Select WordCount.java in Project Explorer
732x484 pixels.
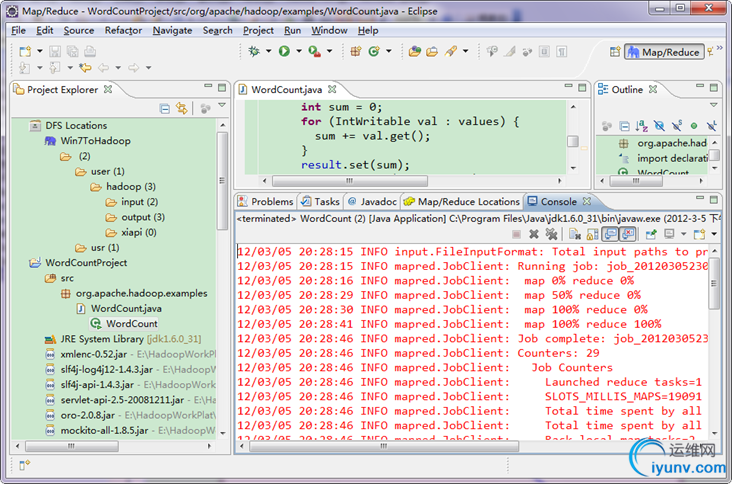(125, 308)
